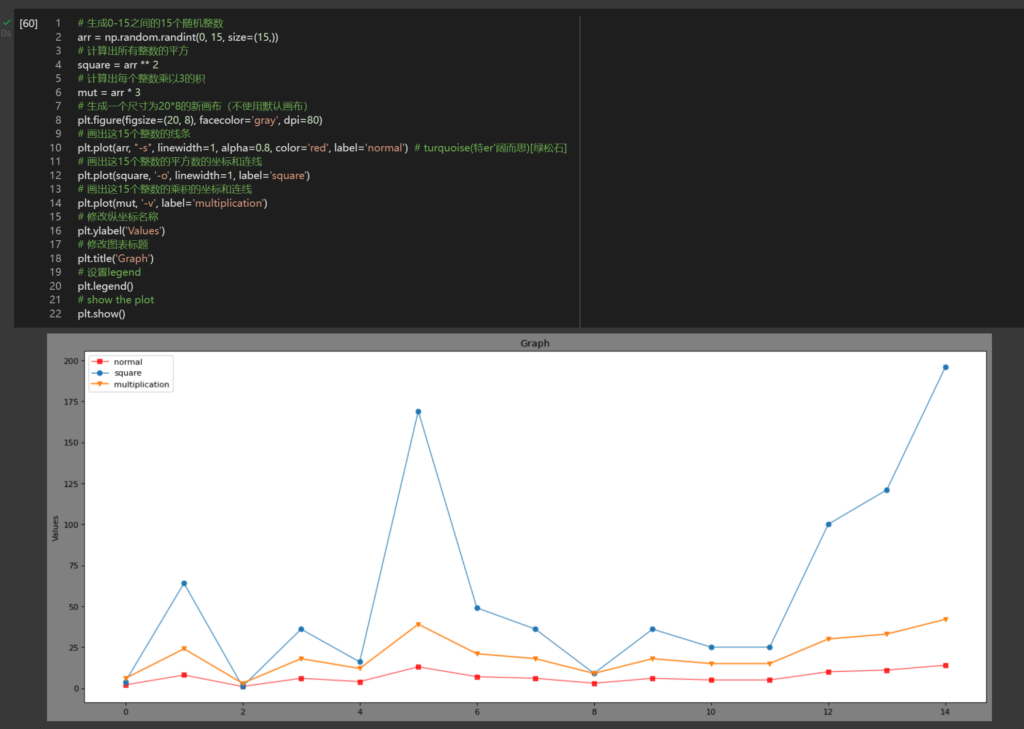
Task: Place cursor in plt.legend() on line 20
Action: (x=105, y=286)
